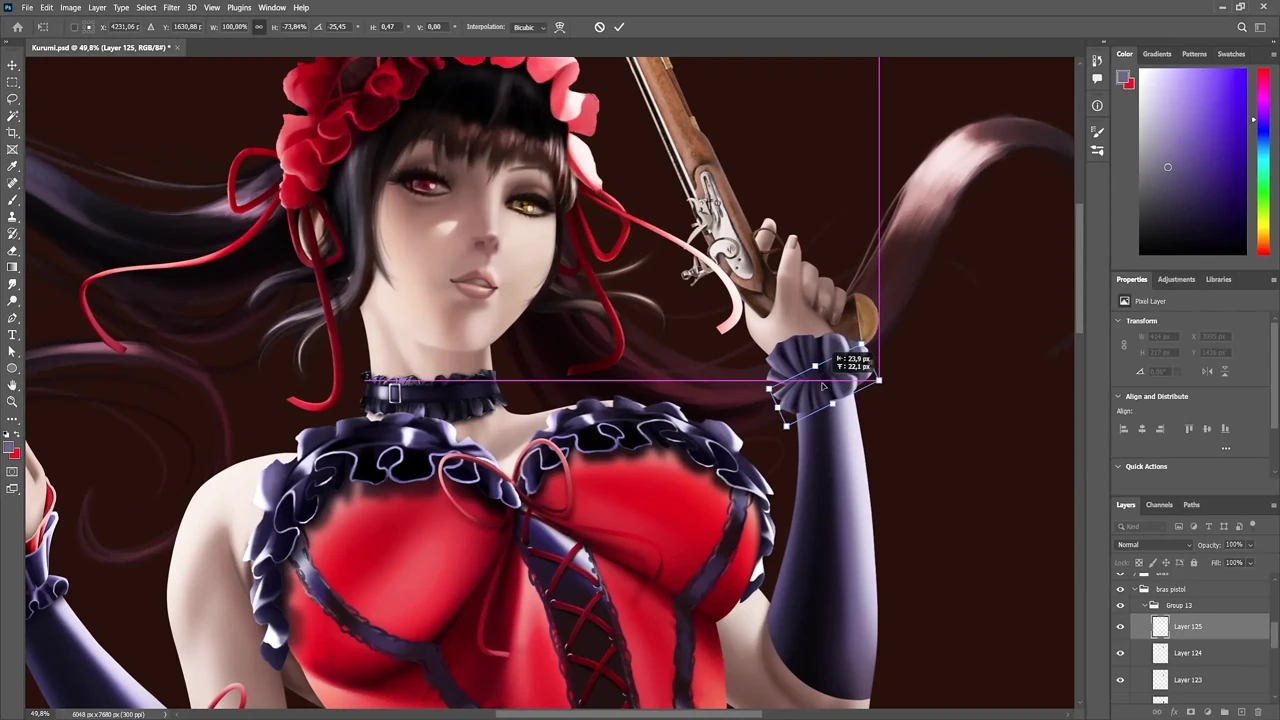Click the delete layer trash icon

point(1259,712)
